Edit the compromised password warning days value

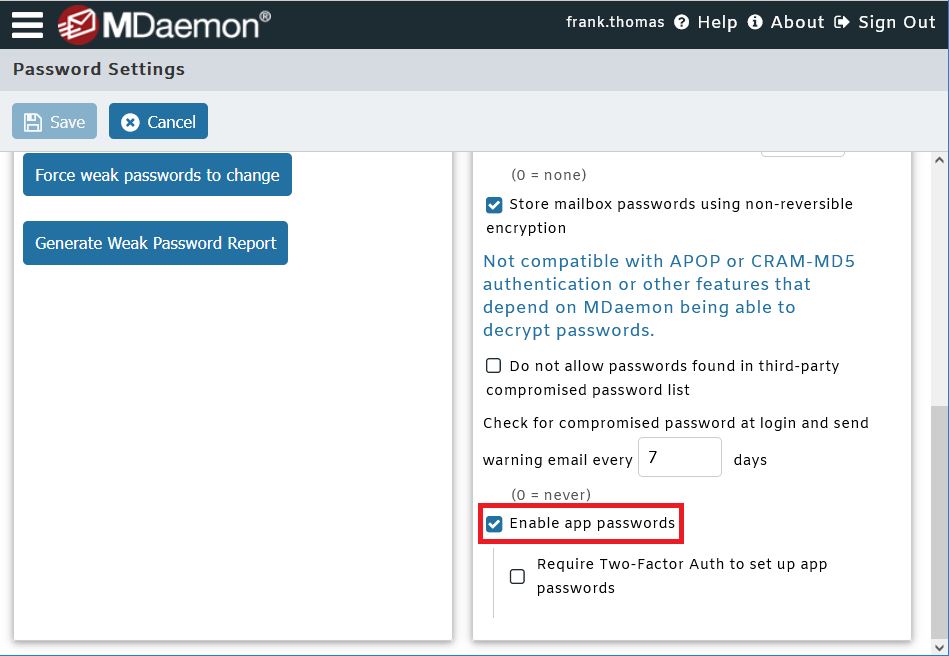click(680, 456)
